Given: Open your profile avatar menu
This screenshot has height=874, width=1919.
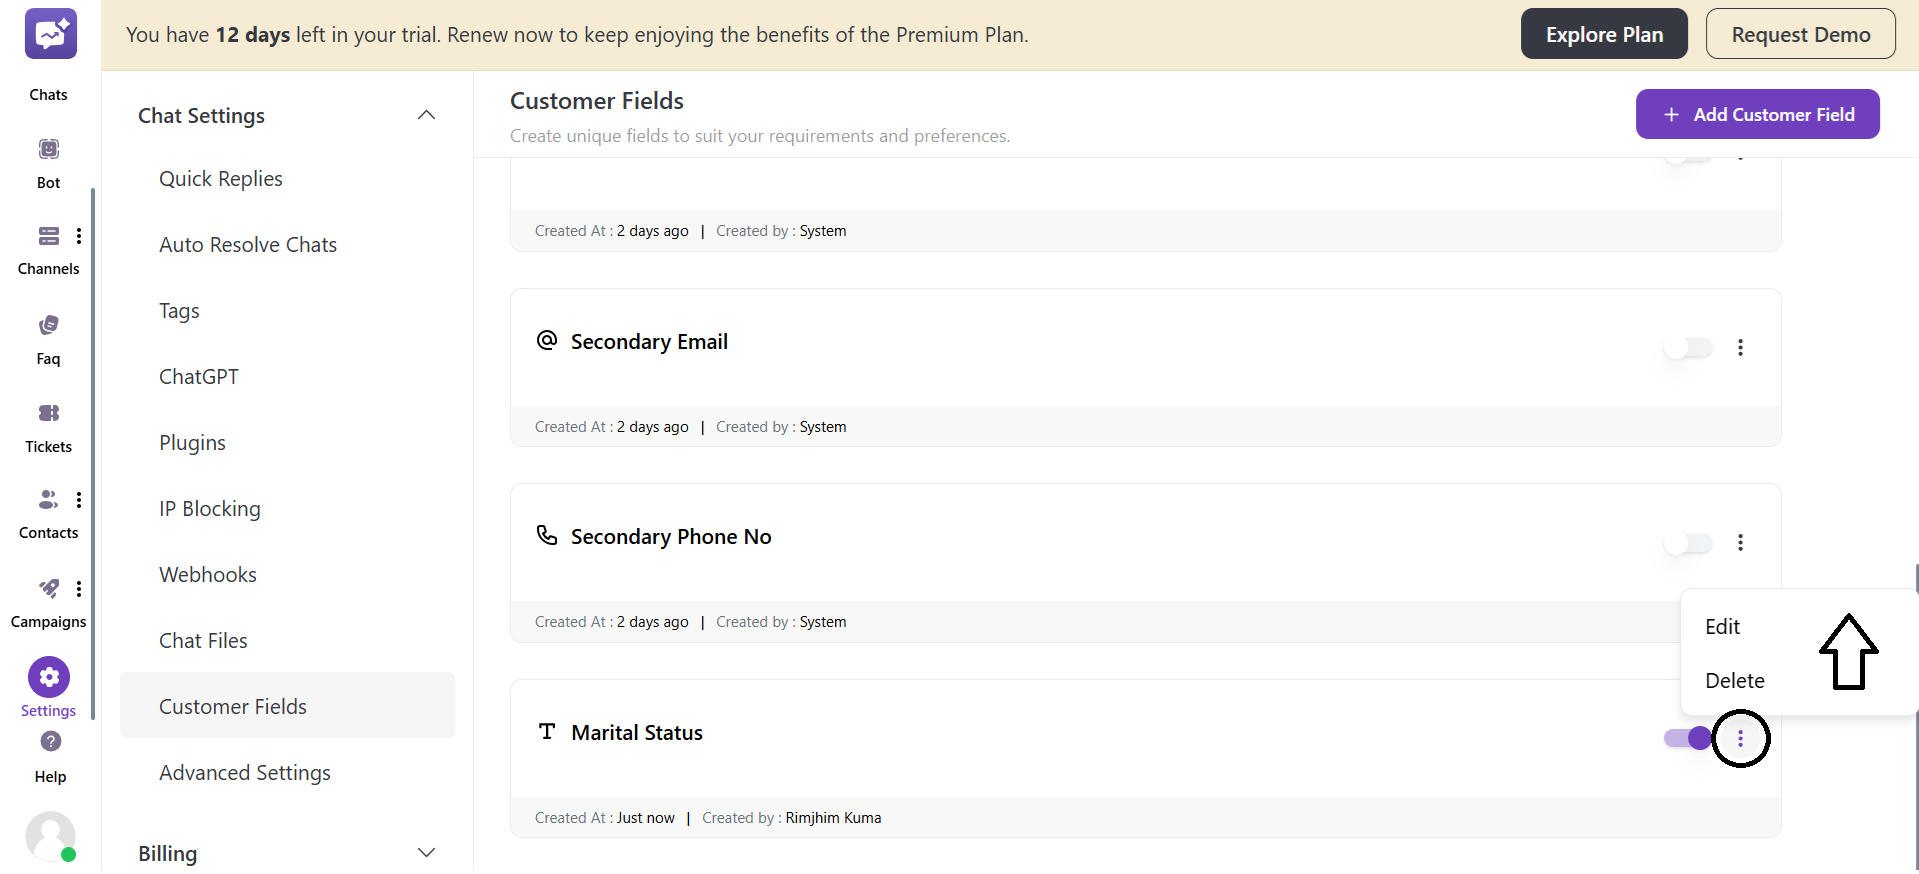Looking at the screenshot, I should (50, 836).
